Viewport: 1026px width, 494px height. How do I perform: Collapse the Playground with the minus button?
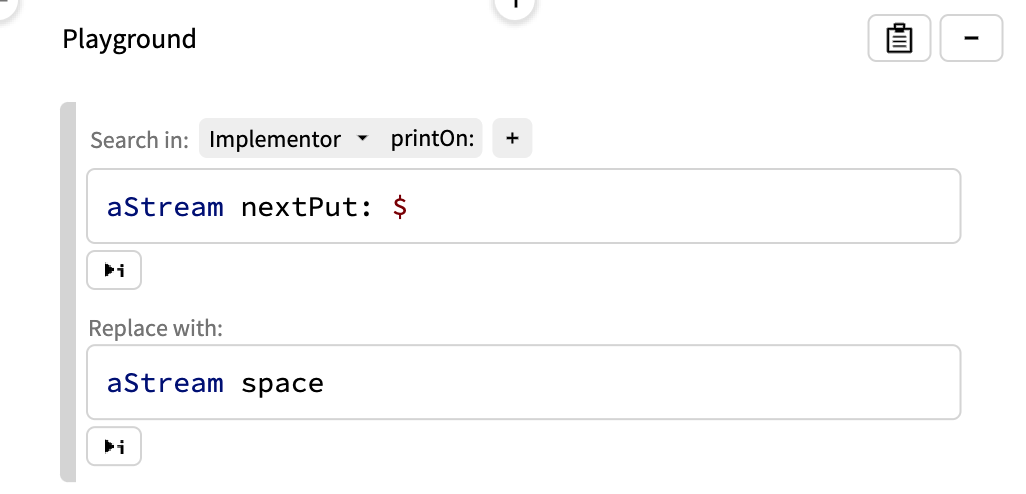click(x=971, y=40)
